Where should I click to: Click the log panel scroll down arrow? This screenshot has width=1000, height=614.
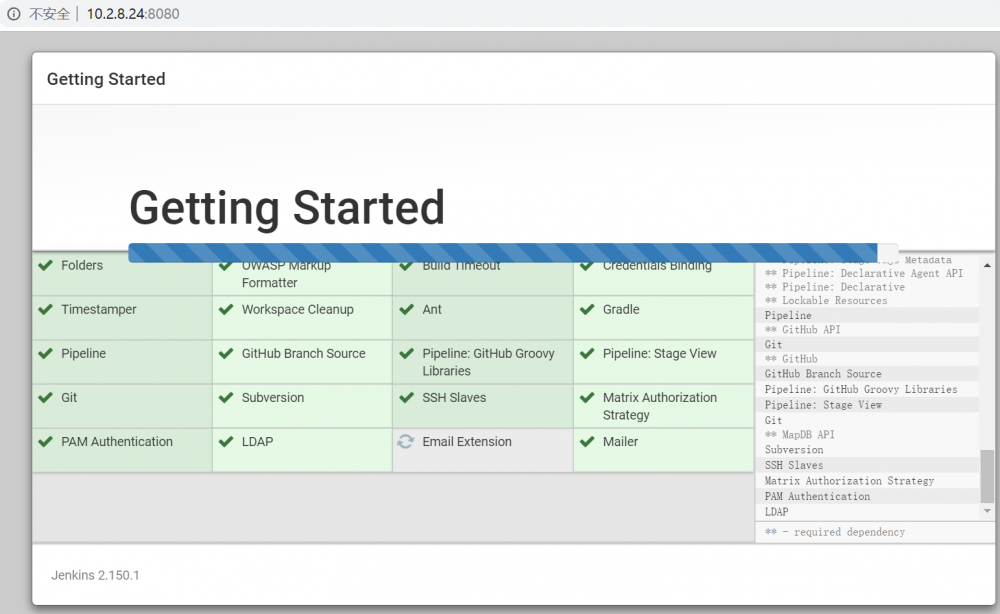[x=988, y=511]
